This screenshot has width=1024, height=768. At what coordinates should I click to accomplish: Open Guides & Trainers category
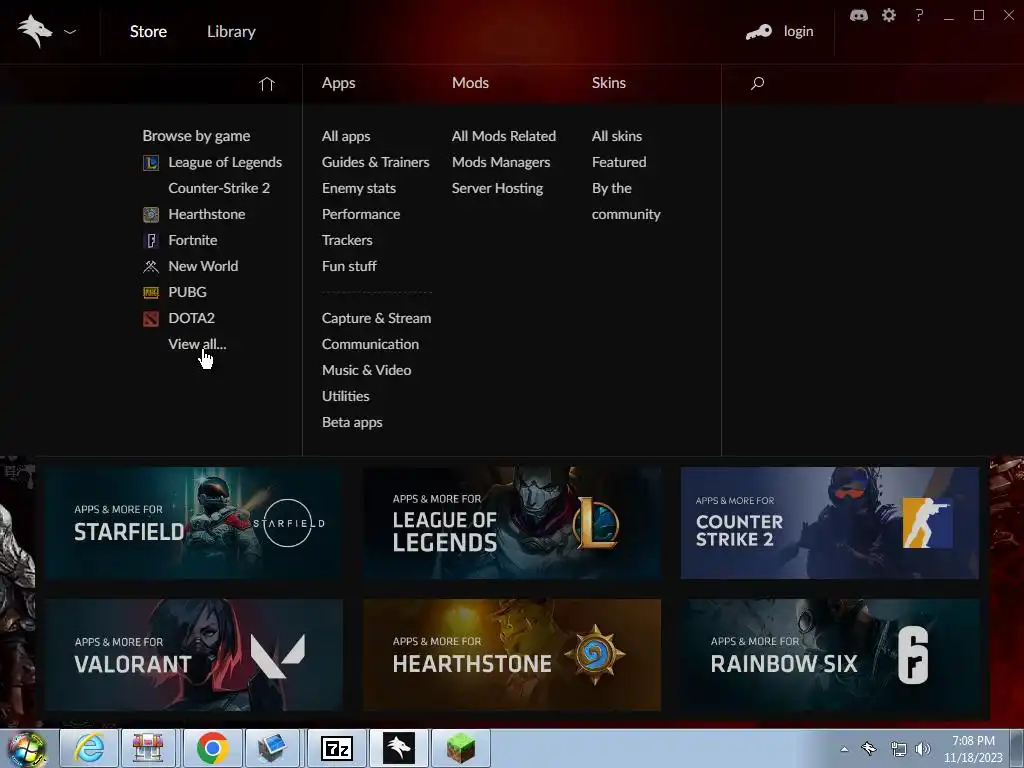pos(376,162)
